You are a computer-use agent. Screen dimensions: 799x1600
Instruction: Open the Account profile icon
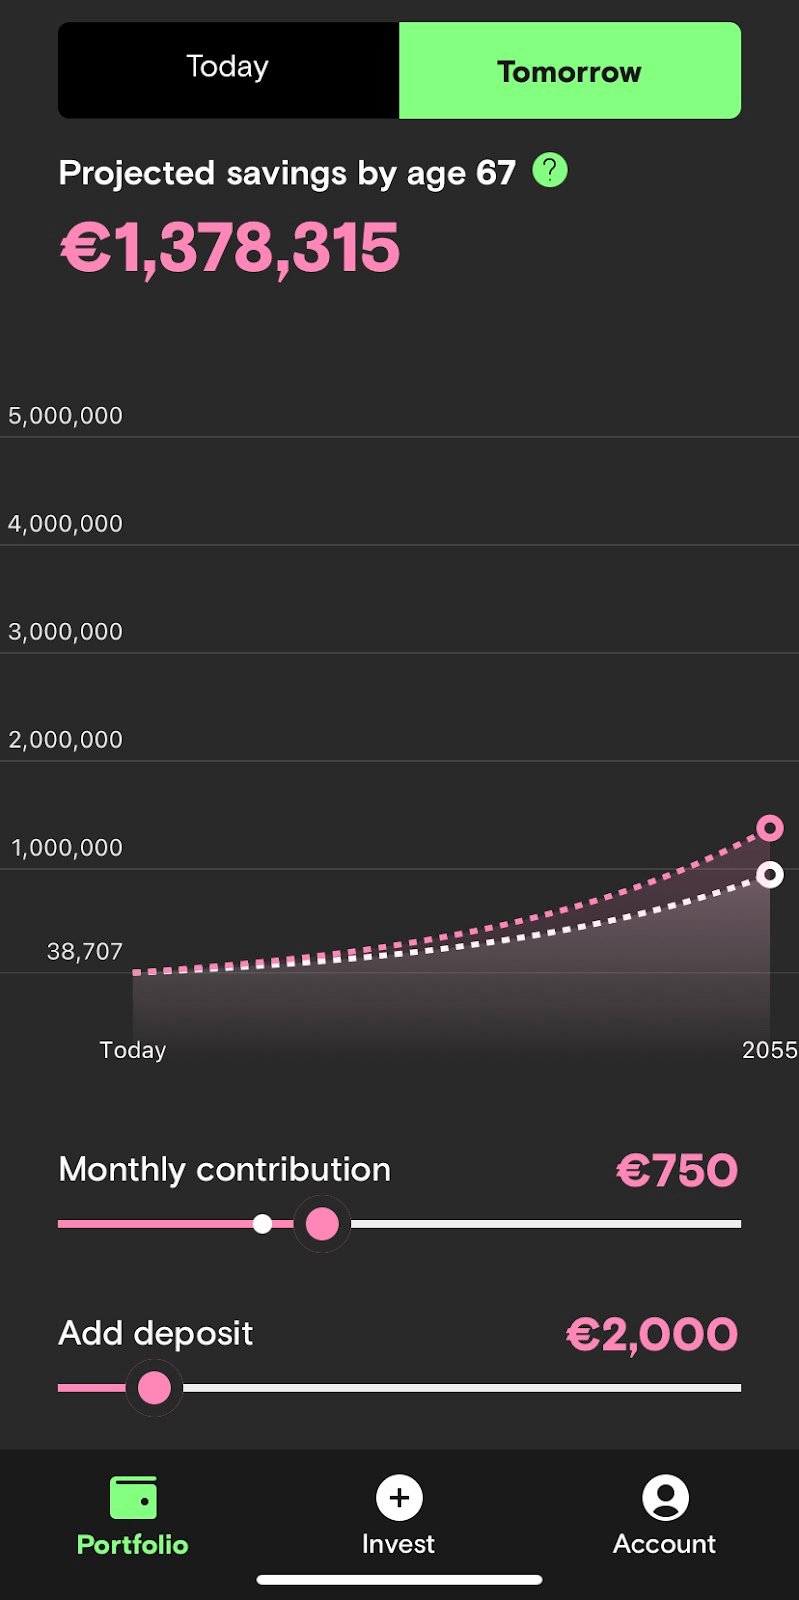[665, 1498]
